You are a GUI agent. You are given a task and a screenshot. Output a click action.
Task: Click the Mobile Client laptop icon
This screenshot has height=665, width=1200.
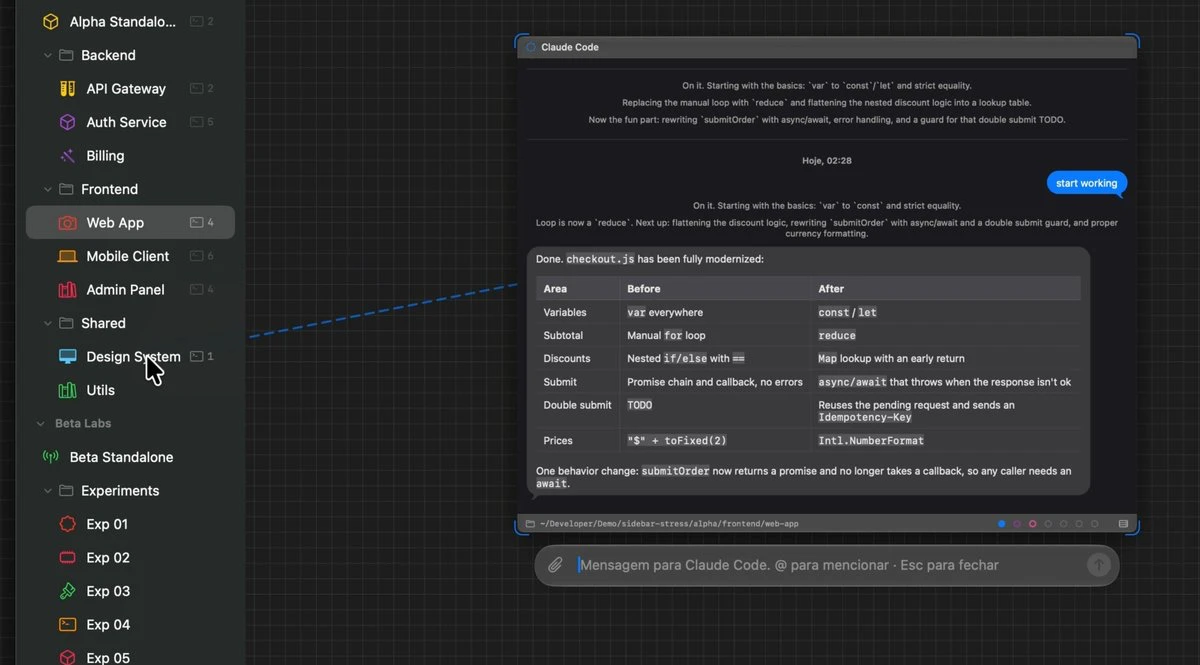click(x=67, y=256)
